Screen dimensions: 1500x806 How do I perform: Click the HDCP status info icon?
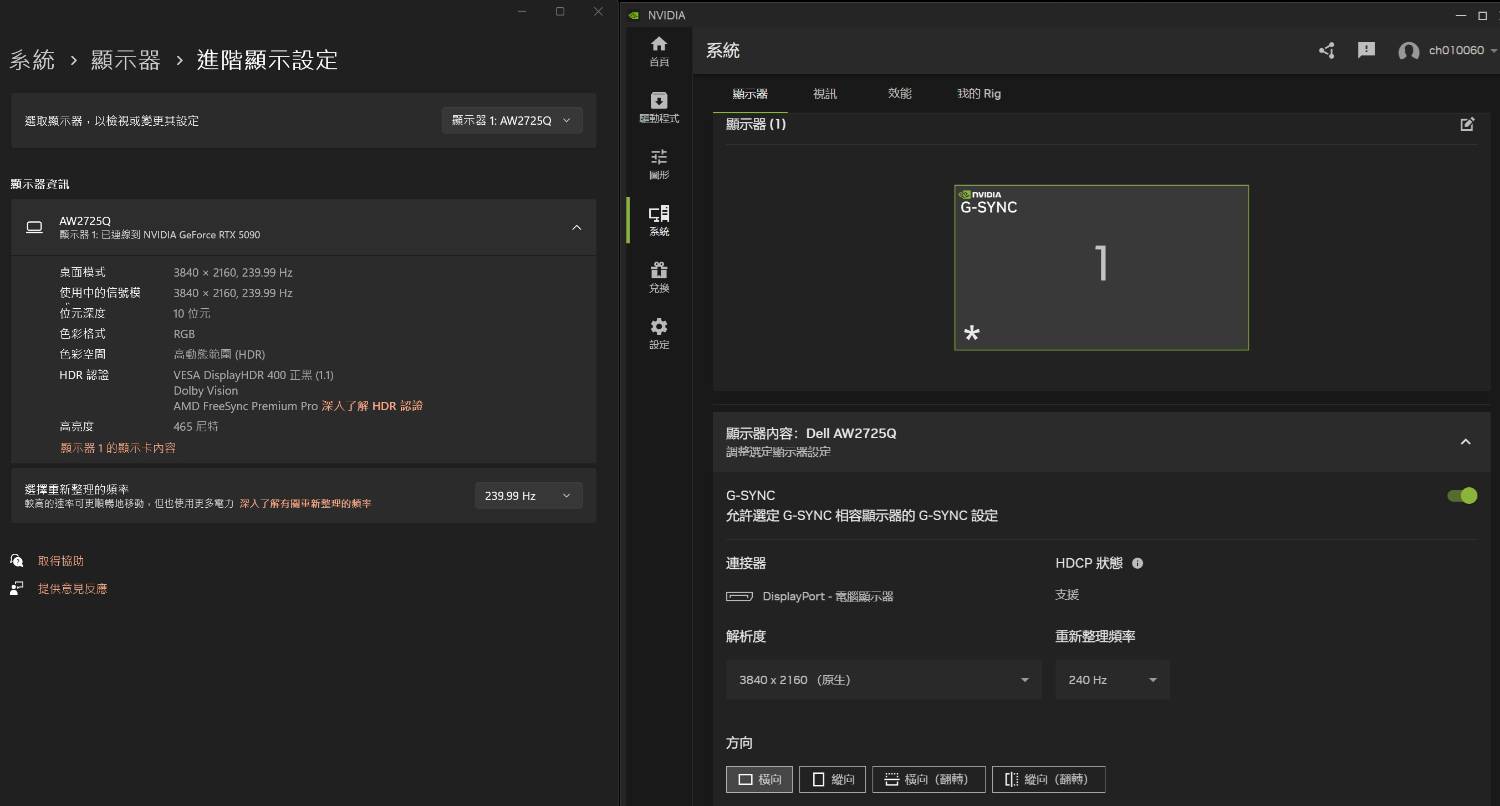[x=1137, y=563]
